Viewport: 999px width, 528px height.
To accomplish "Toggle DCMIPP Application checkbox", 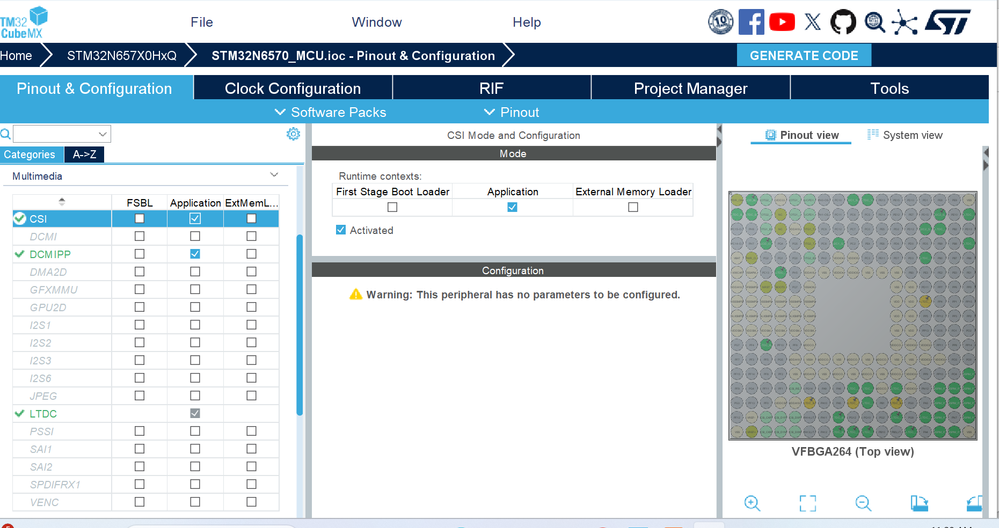I will (195, 253).
